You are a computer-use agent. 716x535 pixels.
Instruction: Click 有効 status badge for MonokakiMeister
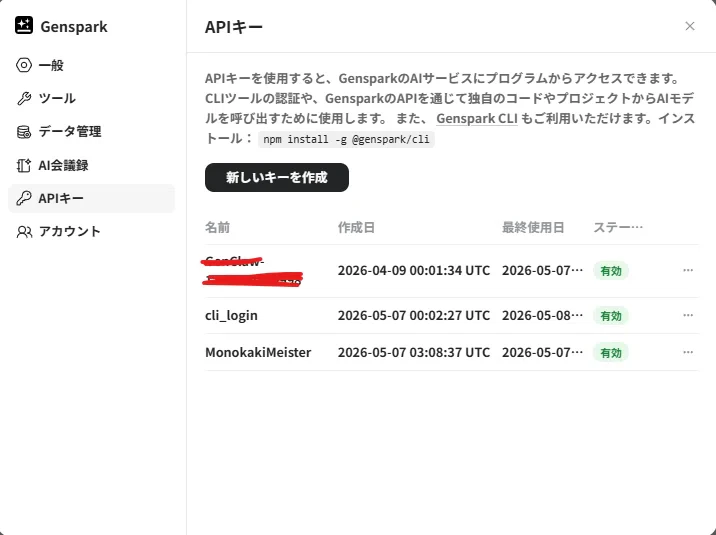(611, 352)
